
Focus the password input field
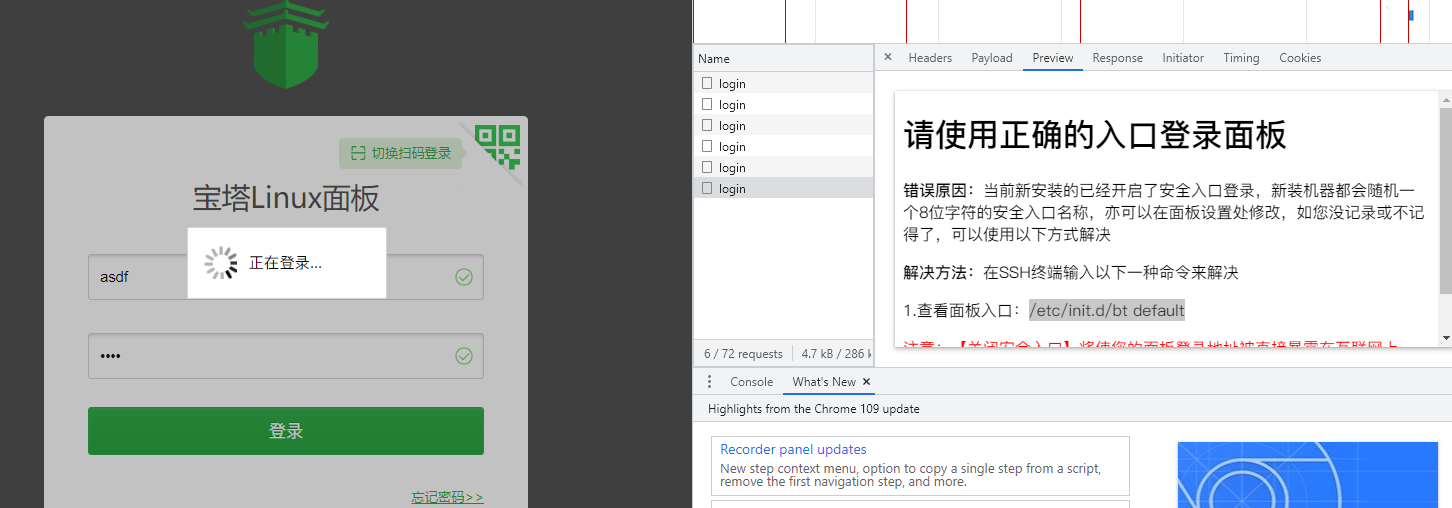tap(286, 356)
